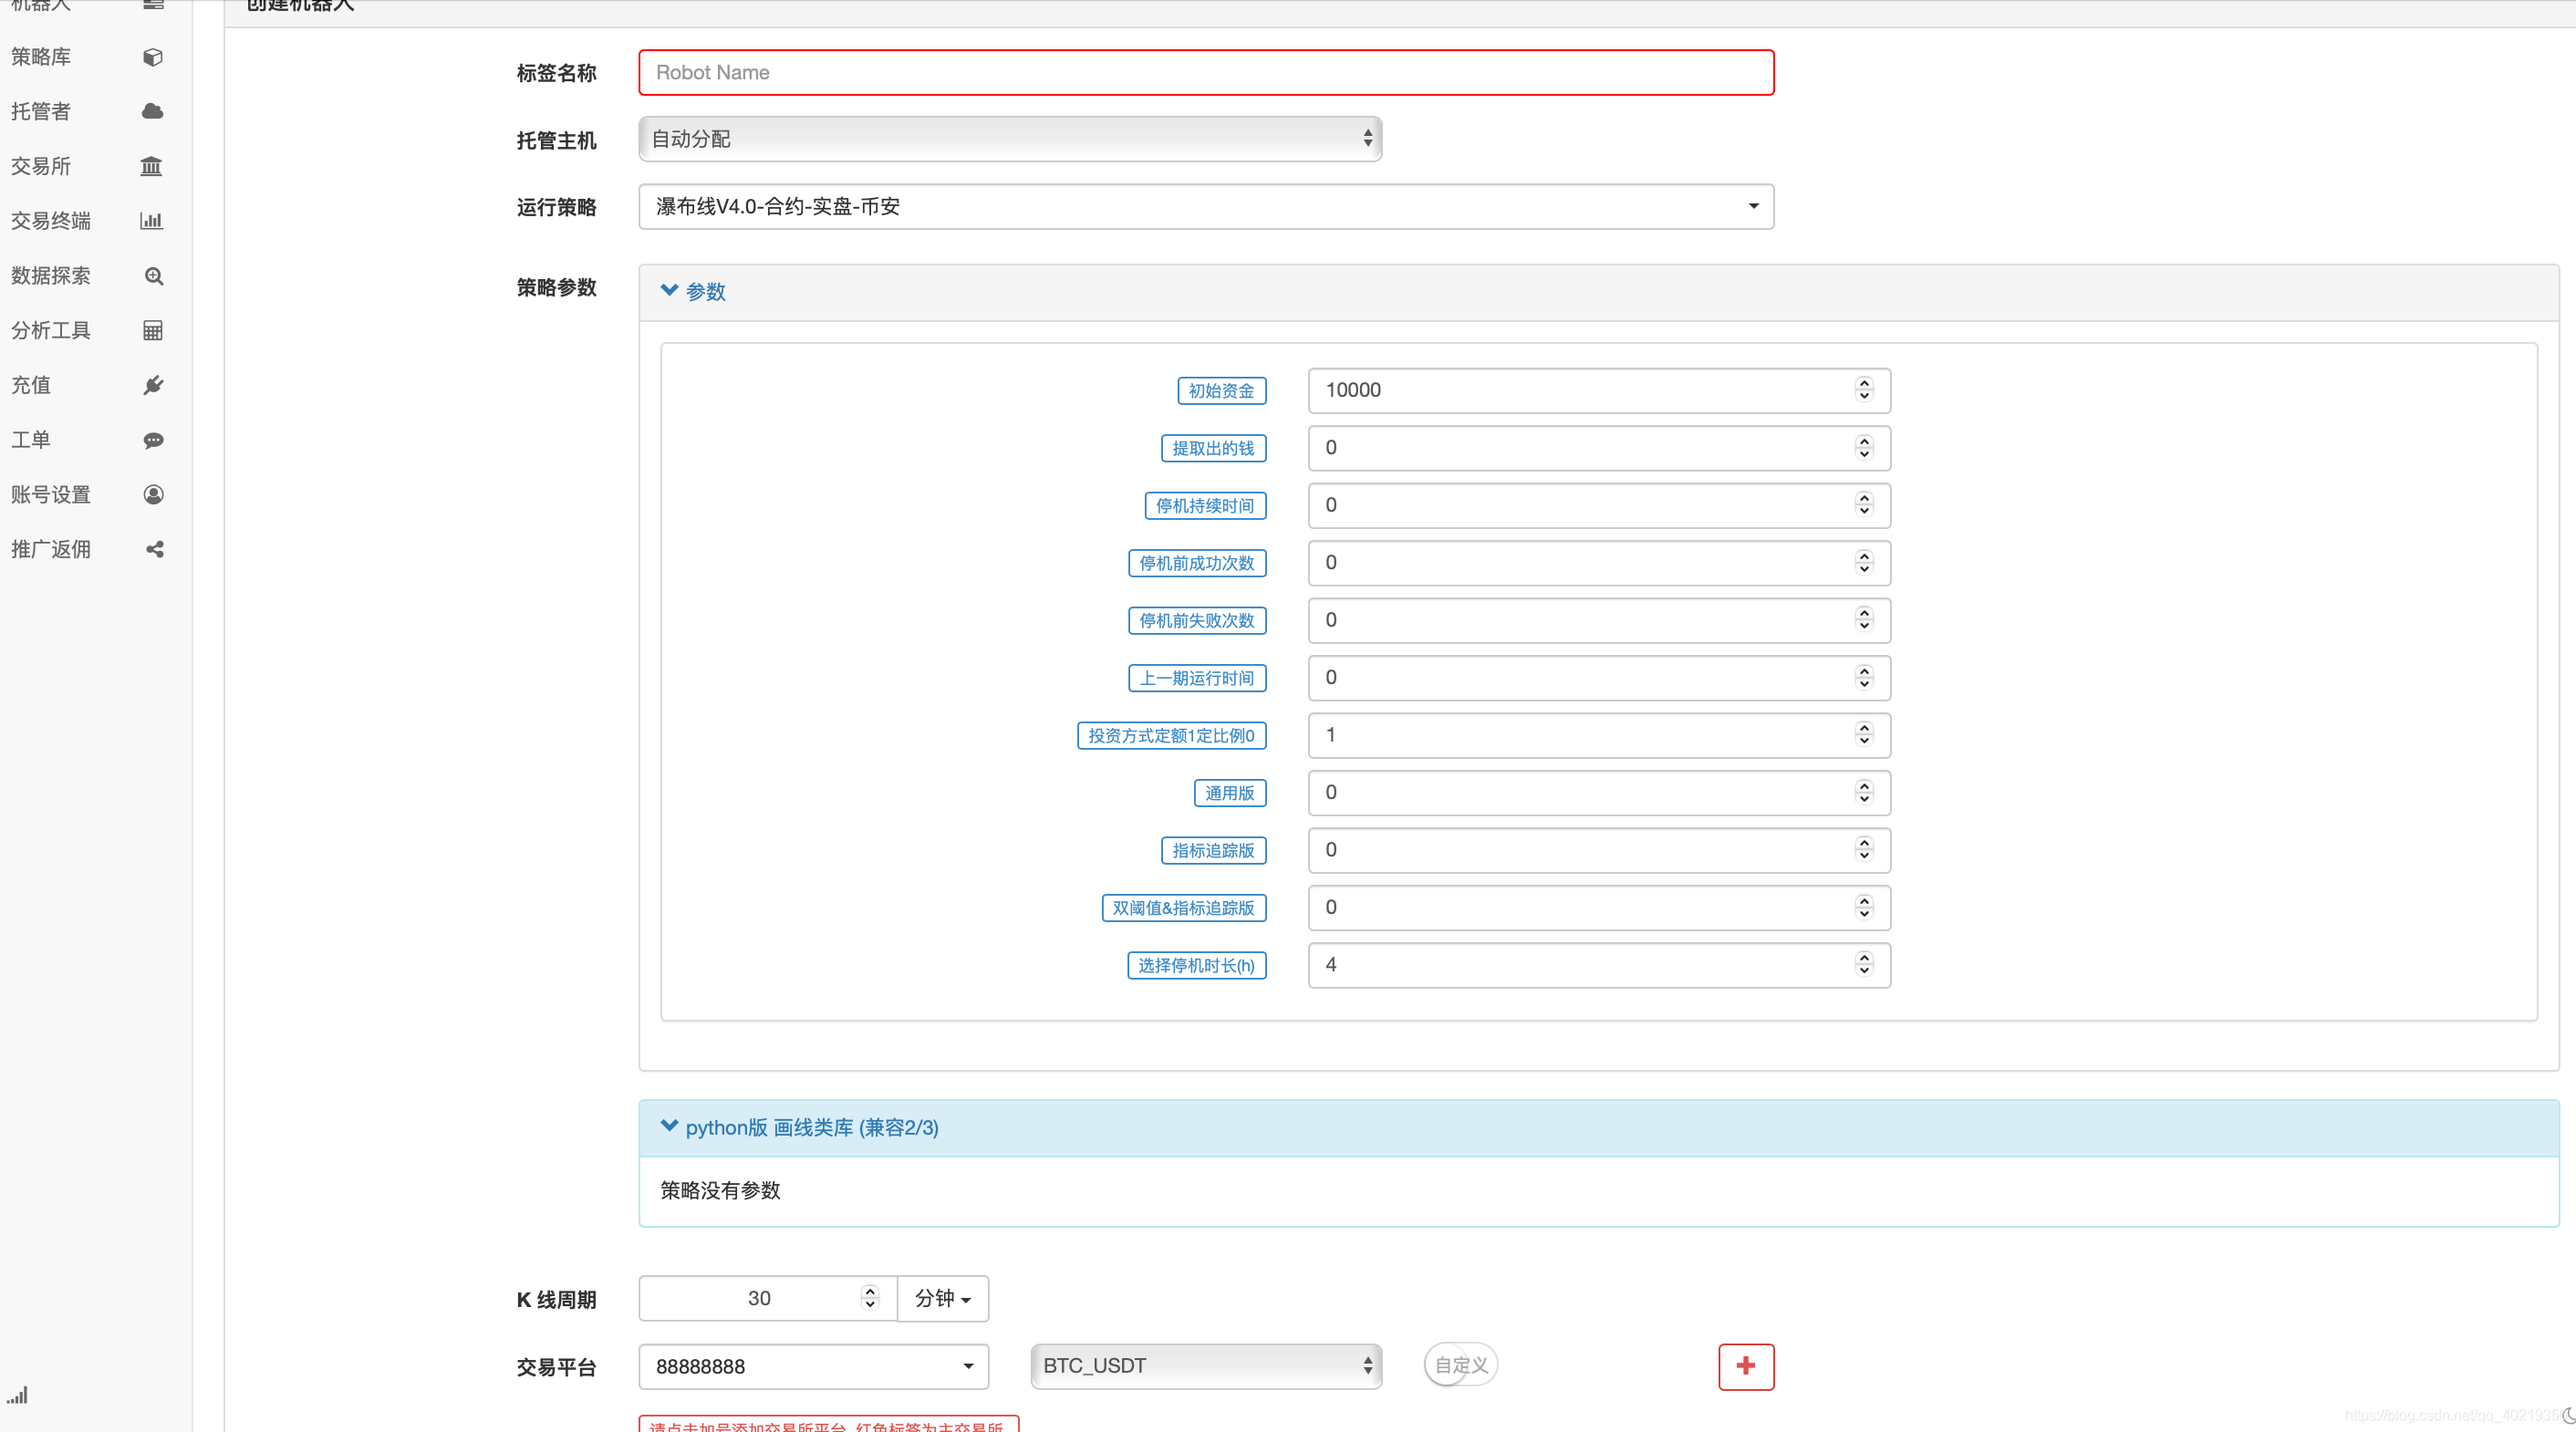Click the 停机前成功次数 label tag
Viewport: 2576px width, 1432px height.
tap(1197, 563)
